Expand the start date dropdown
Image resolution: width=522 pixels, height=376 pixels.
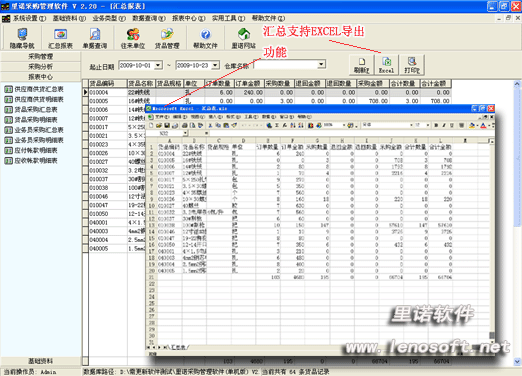tap(158, 65)
